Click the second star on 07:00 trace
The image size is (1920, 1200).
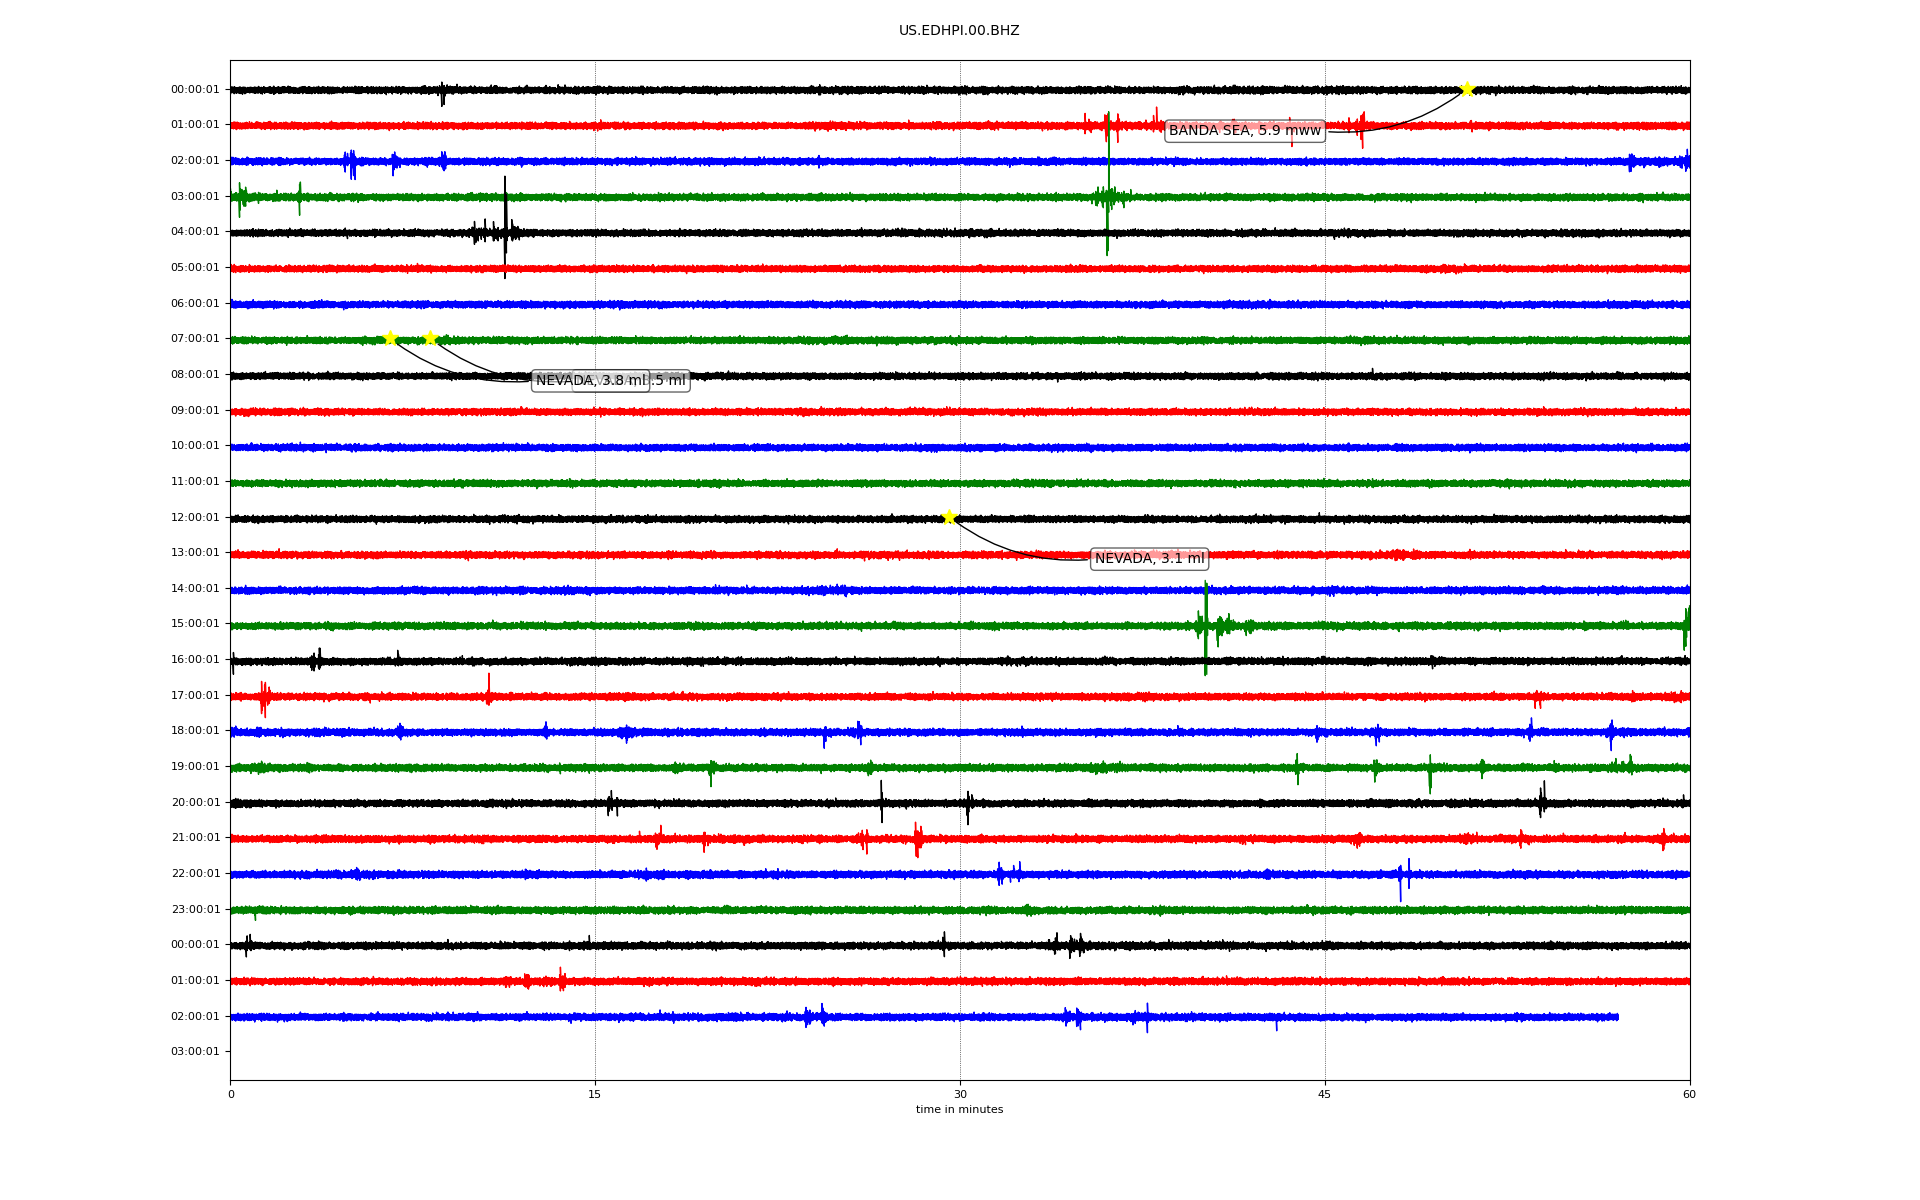coord(430,338)
